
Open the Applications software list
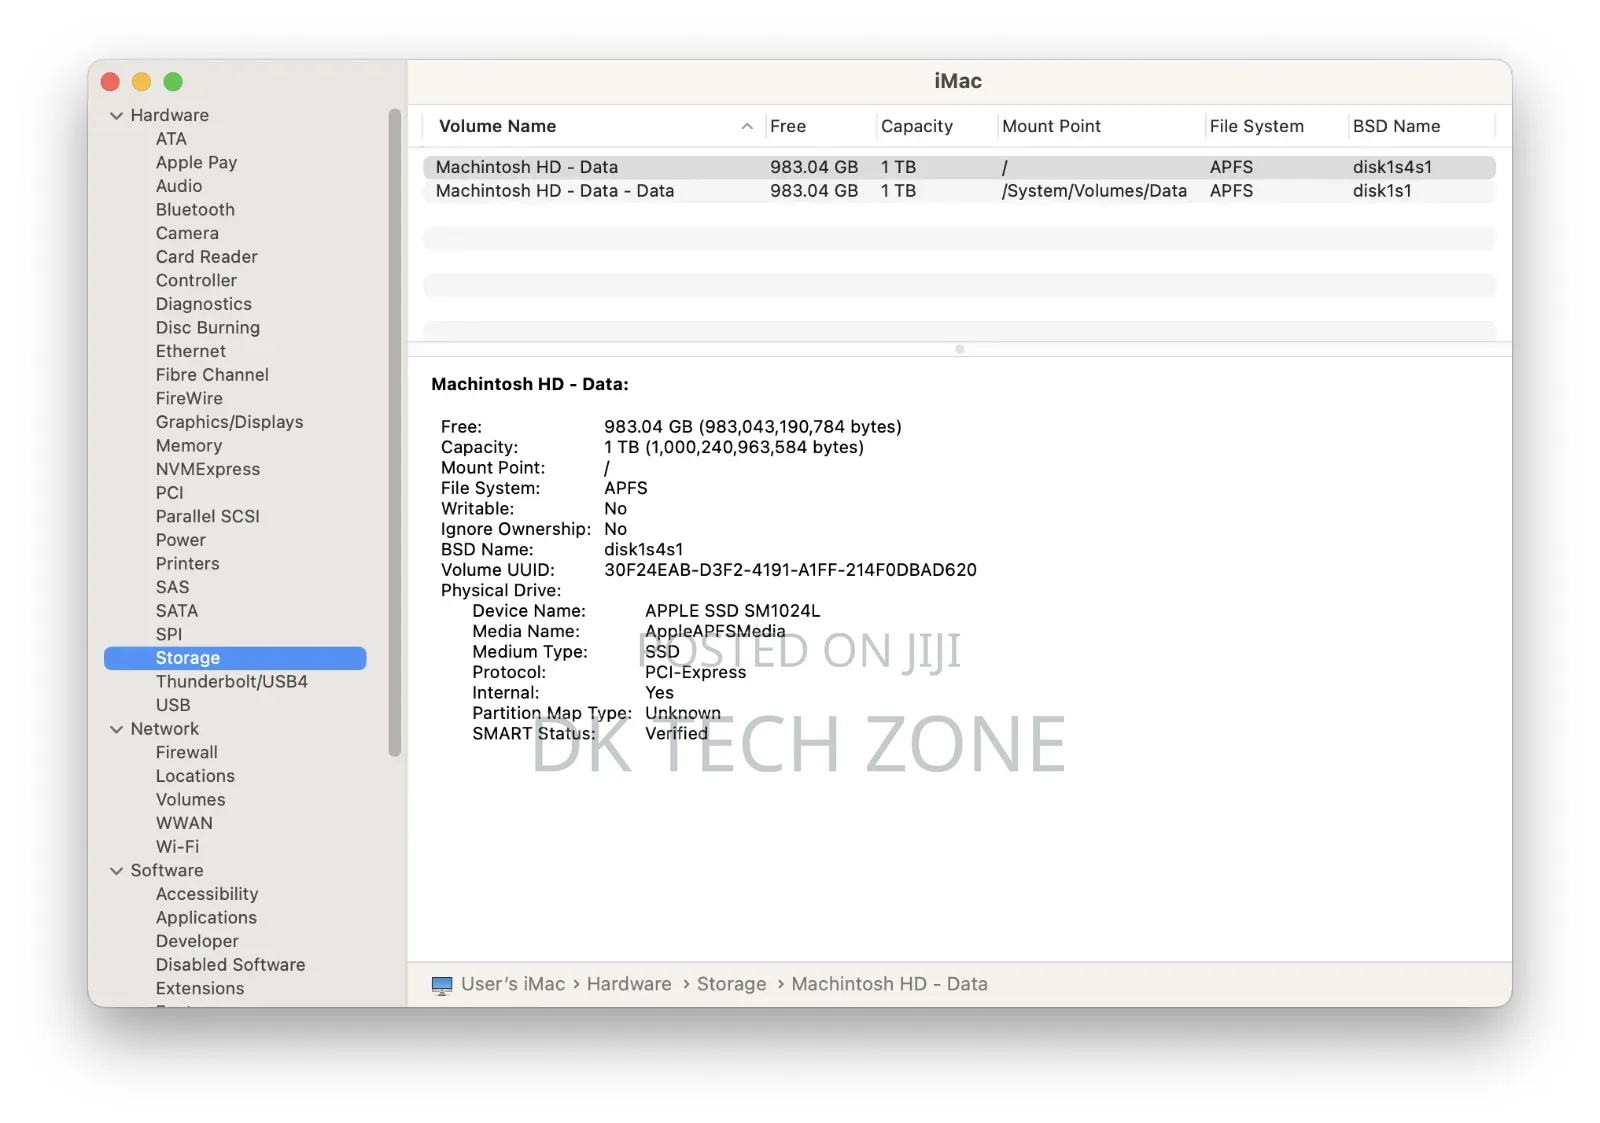(x=206, y=918)
